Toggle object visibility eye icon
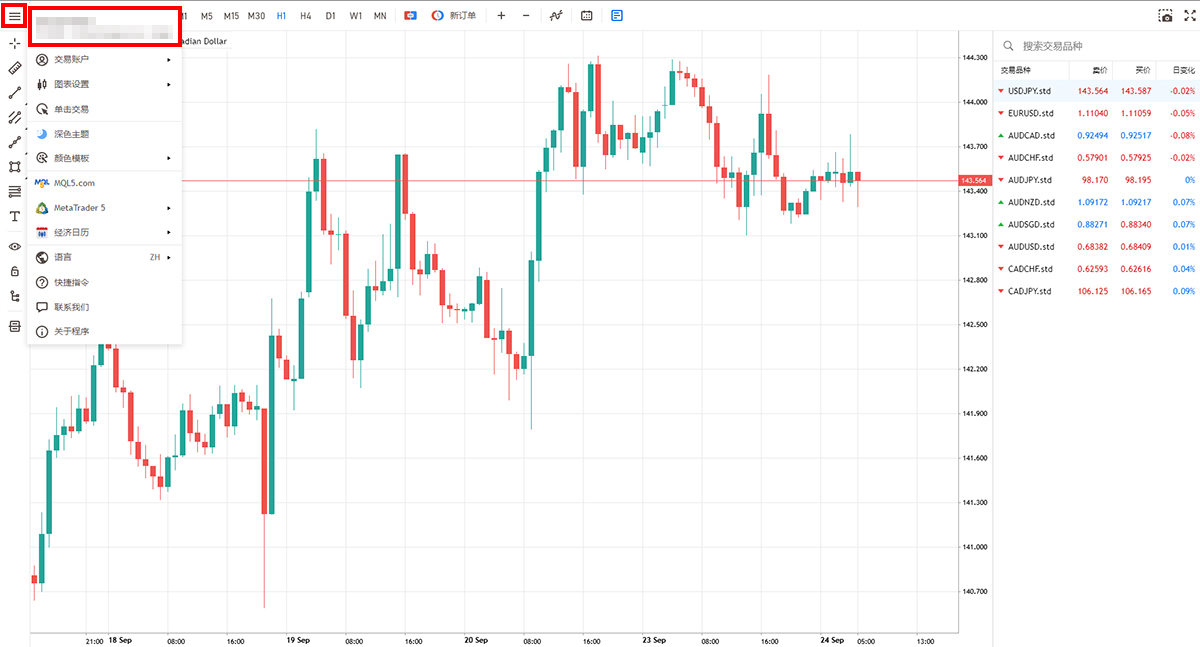The width and height of the screenshot is (1200, 647). (14, 246)
